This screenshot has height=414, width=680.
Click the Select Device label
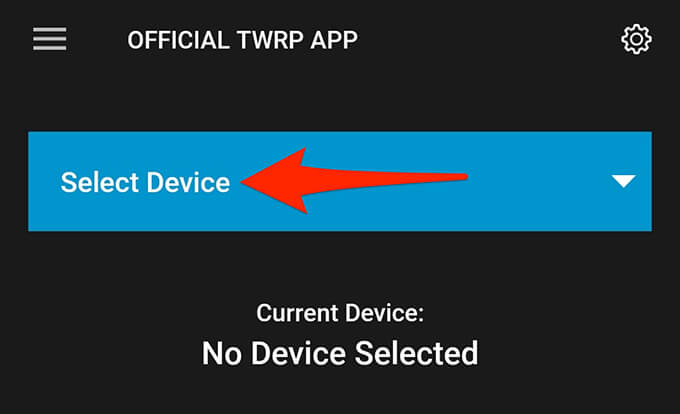point(145,183)
